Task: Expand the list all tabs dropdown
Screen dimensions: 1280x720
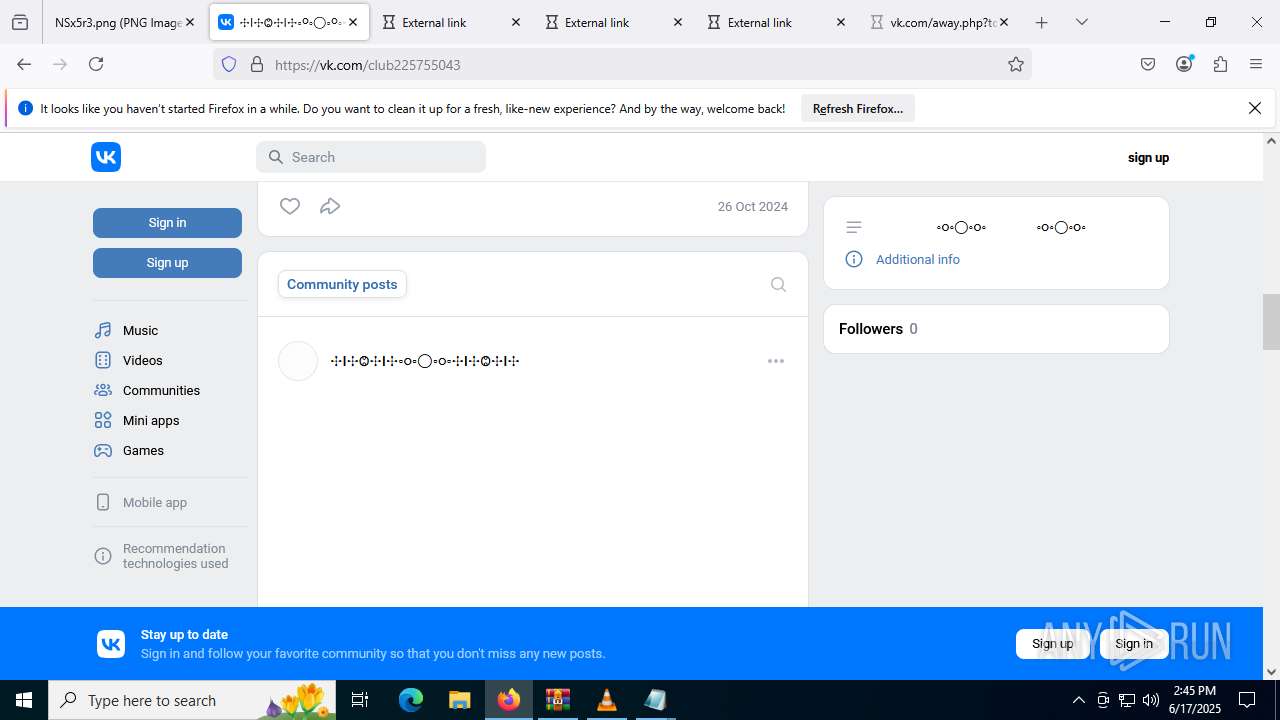Action: pos(1081,22)
